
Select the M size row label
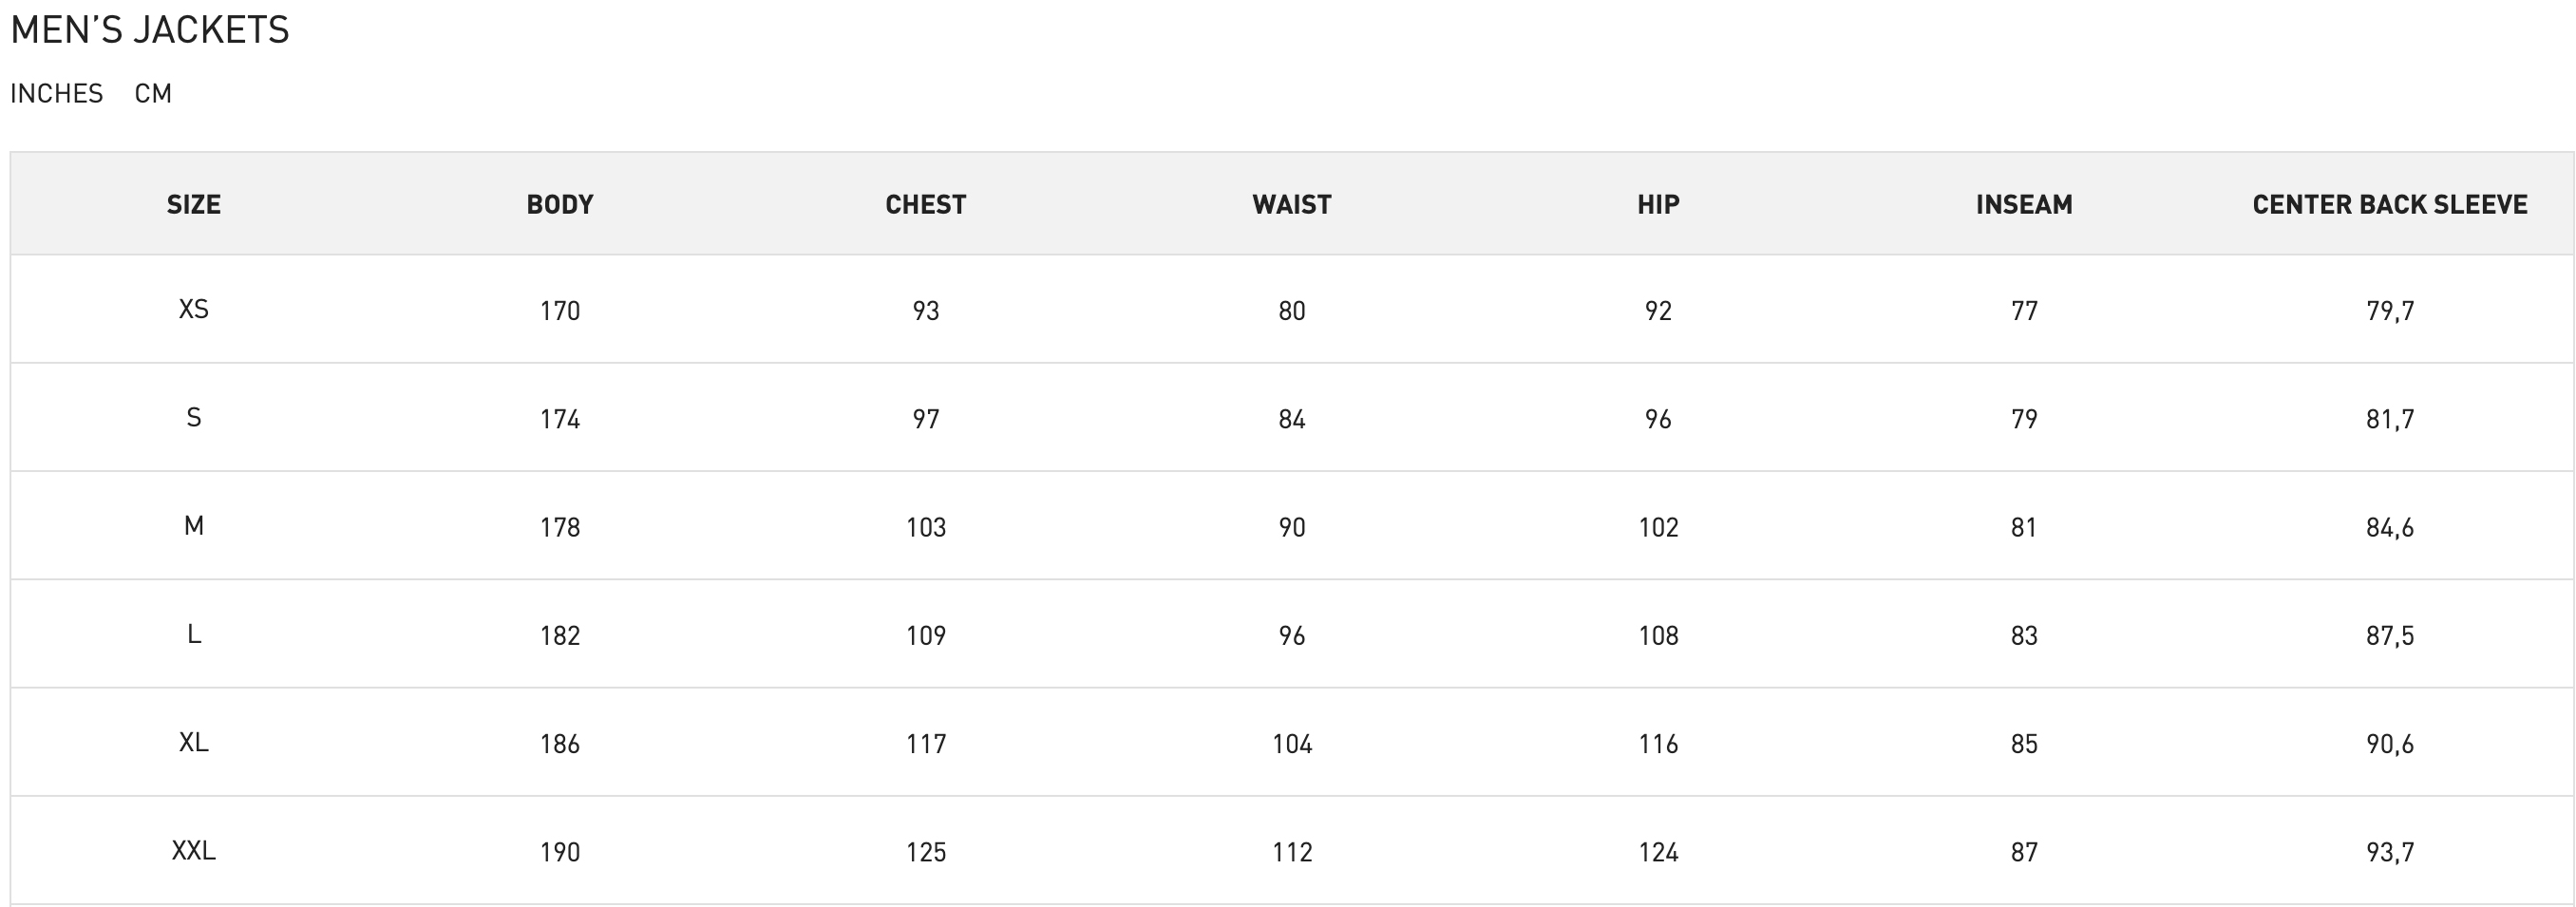coord(194,526)
